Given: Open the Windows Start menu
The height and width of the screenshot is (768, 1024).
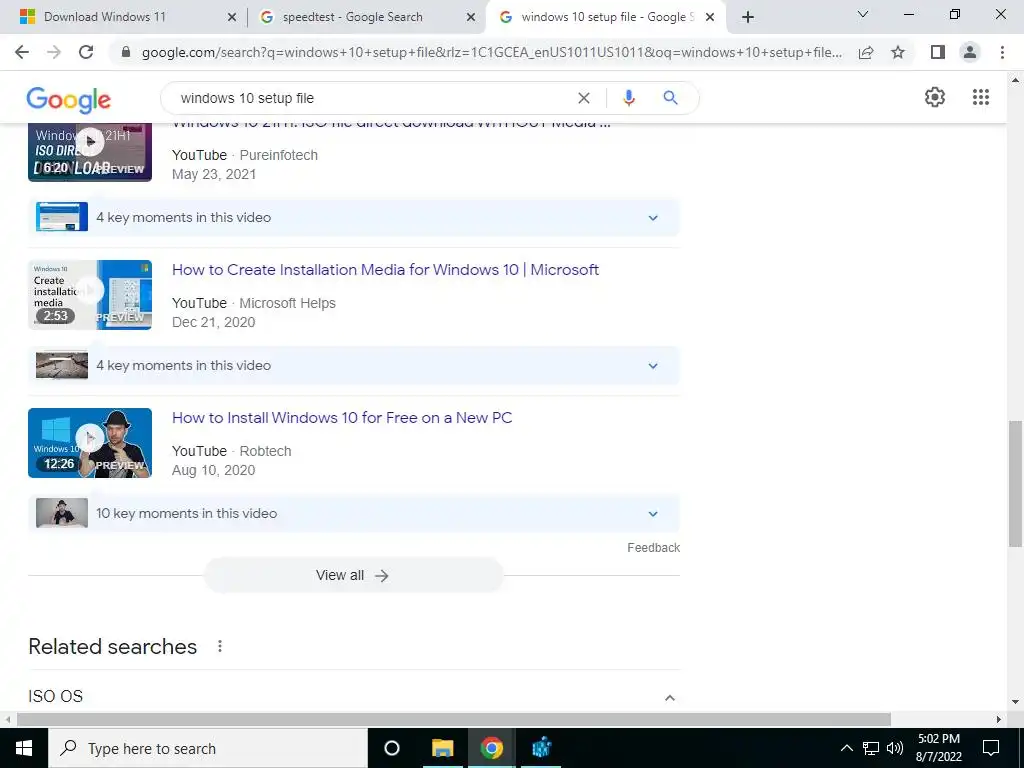Looking at the screenshot, I should (x=24, y=748).
